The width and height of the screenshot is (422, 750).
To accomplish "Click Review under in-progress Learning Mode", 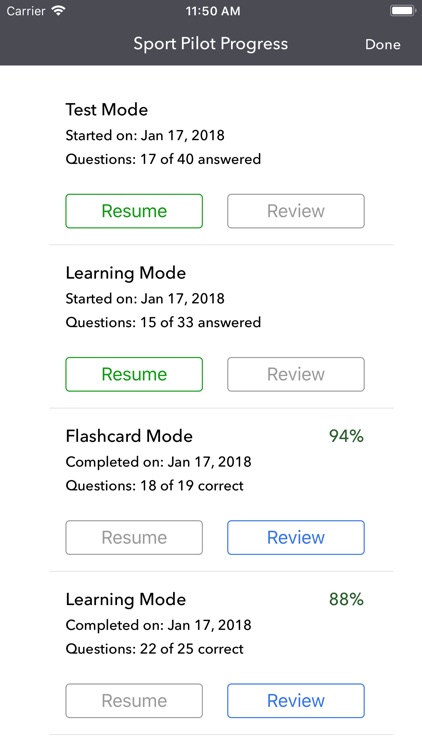I will pos(296,374).
